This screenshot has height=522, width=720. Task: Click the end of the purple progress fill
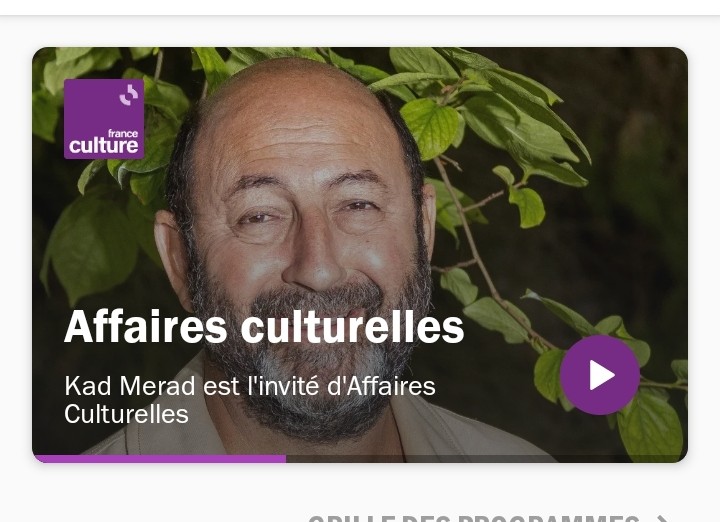point(285,459)
